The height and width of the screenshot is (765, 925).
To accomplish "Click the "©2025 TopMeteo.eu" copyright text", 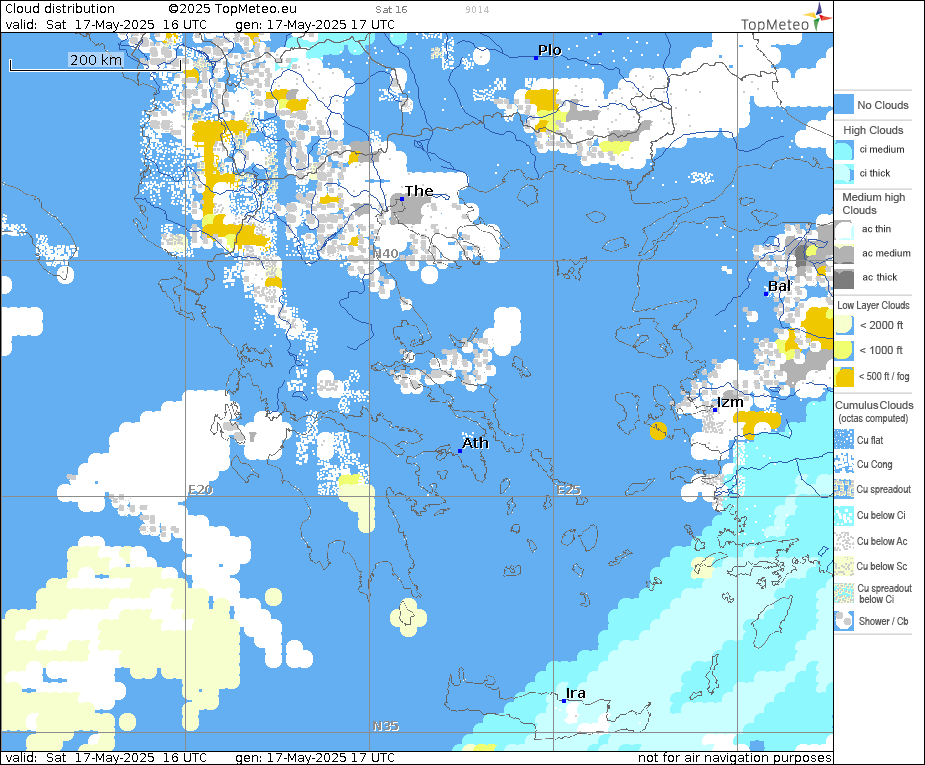I will tap(232, 9).
